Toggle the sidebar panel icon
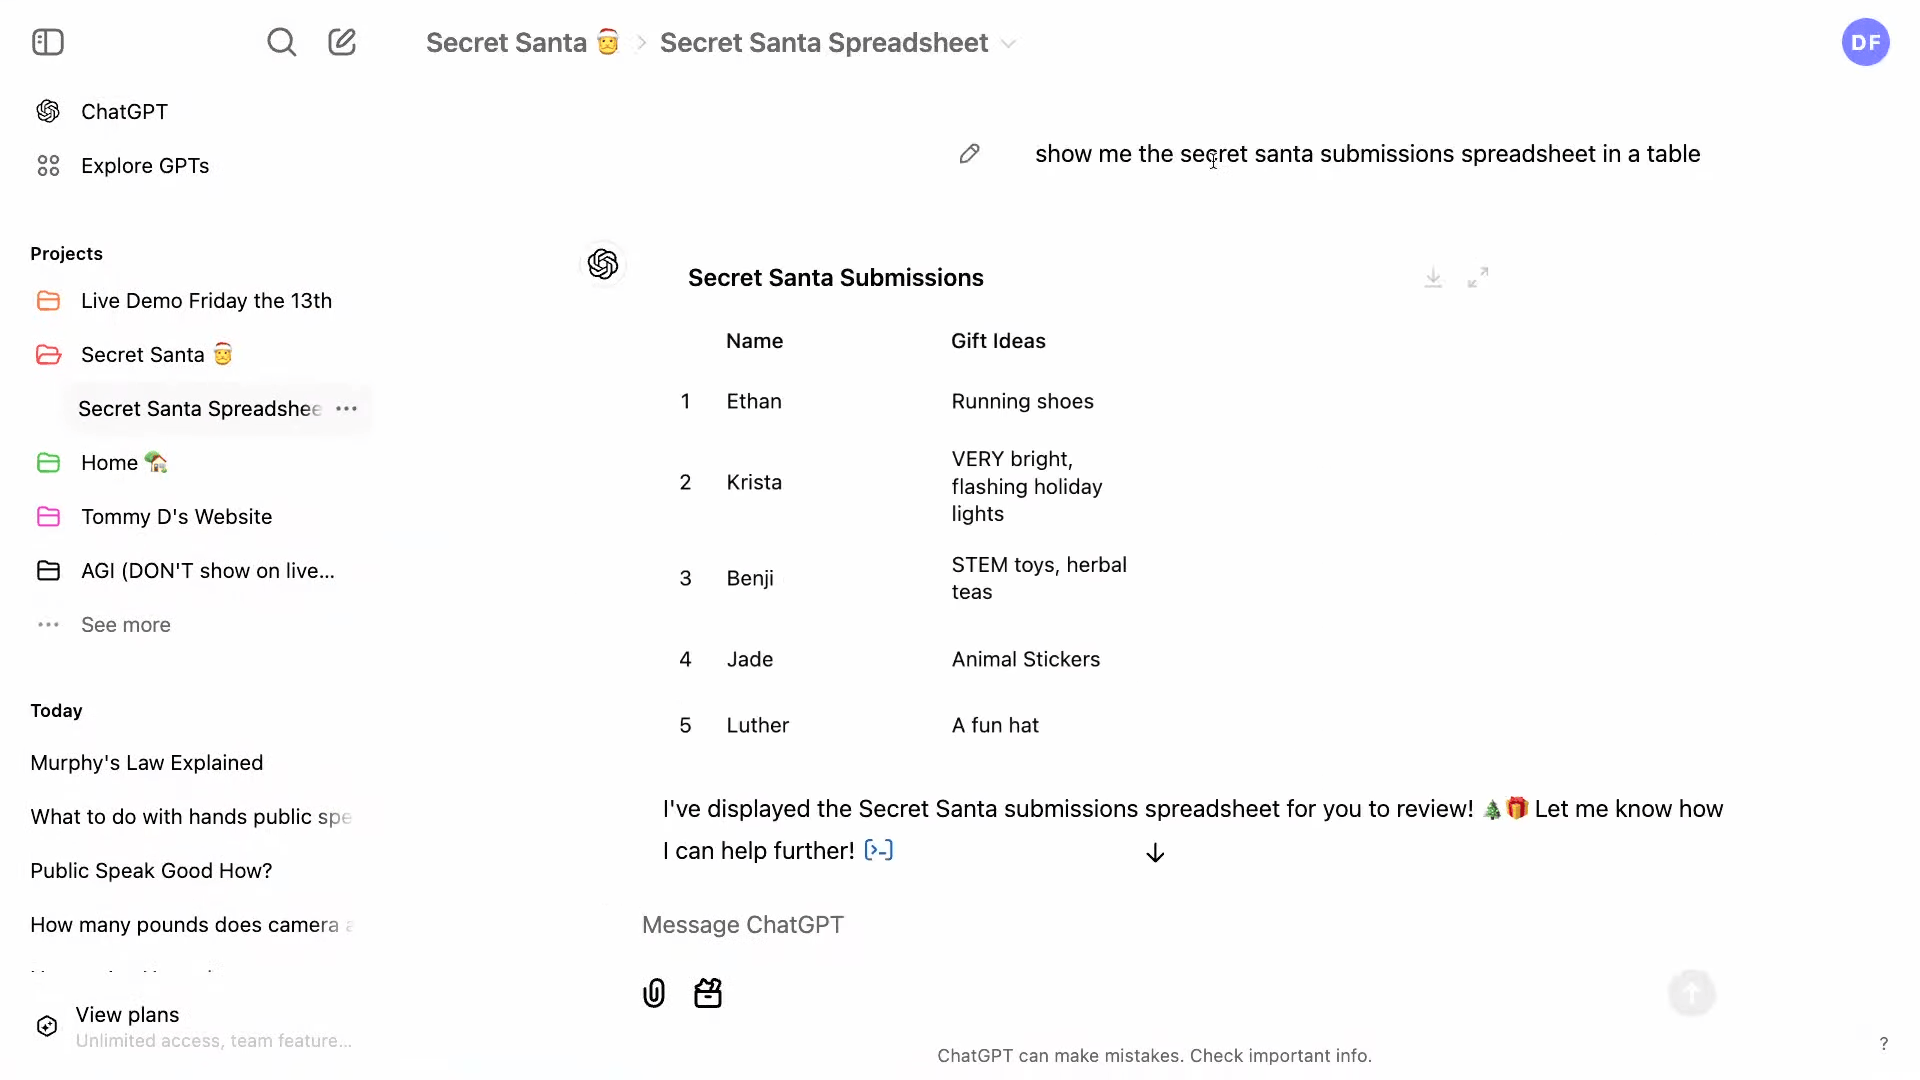Image resolution: width=1920 pixels, height=1080 pixels. (48, 42)
